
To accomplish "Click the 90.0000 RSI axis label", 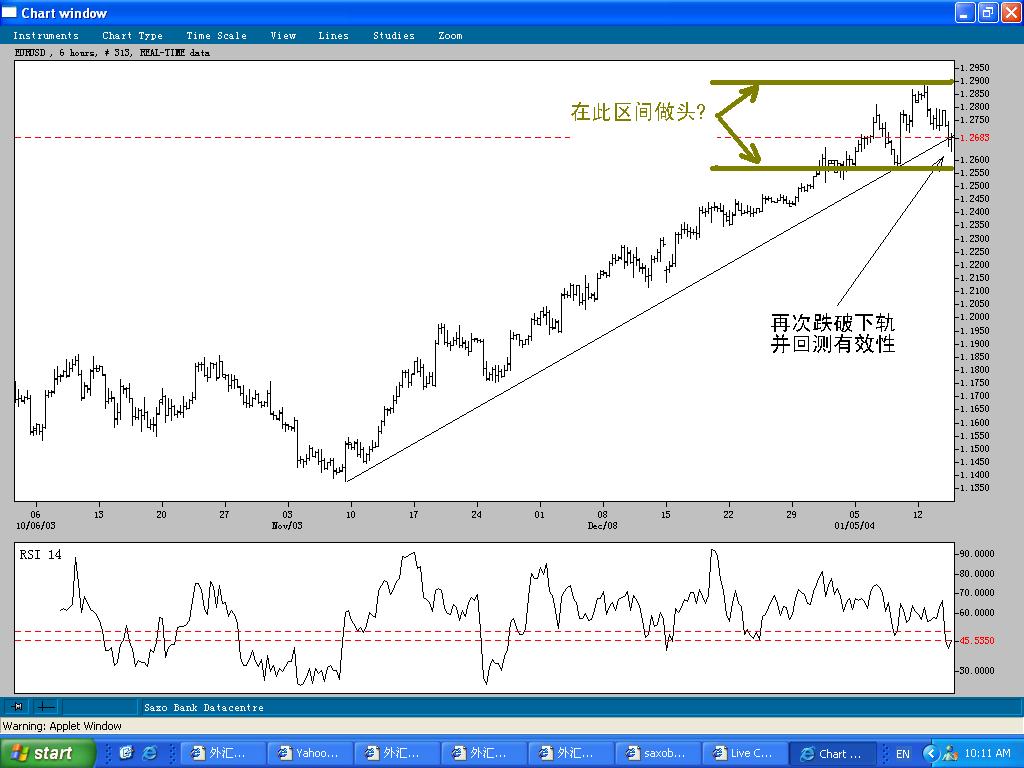I will 977,553.
